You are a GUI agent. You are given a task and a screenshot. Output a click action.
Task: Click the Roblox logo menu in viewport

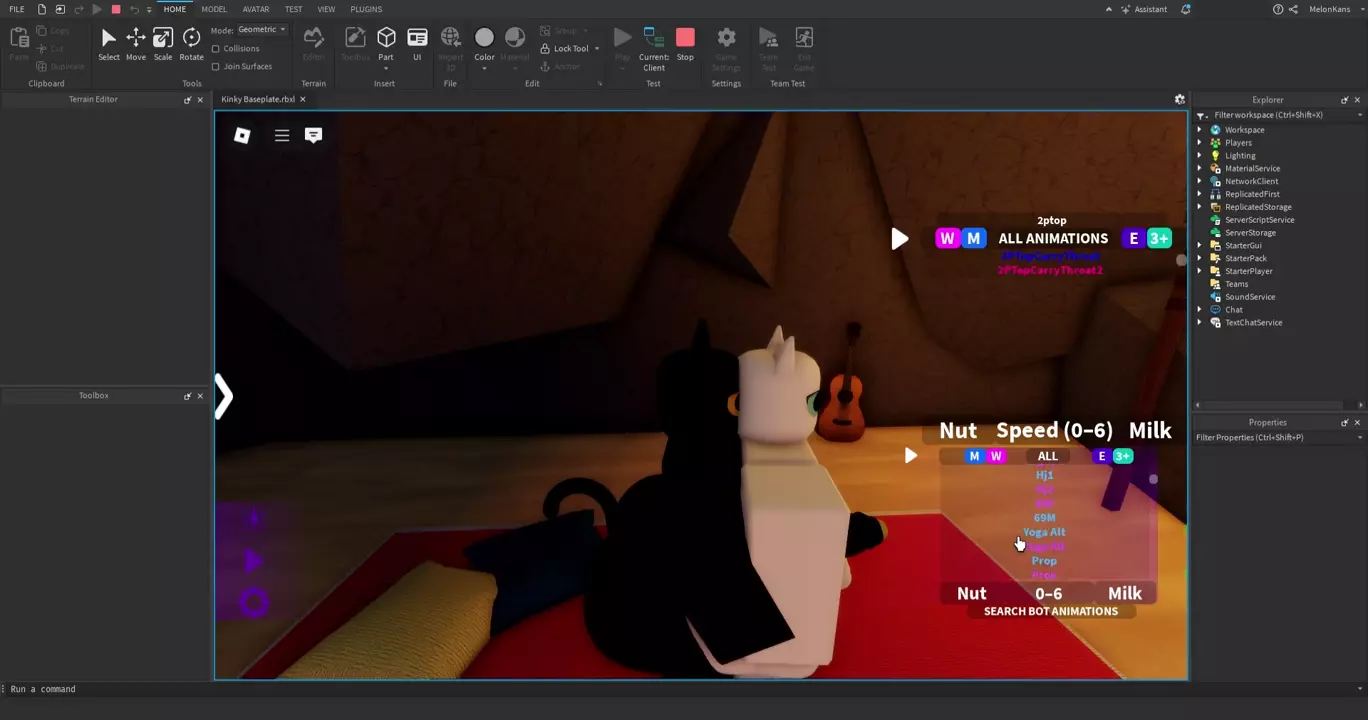pyautogui.click(x=242, y=135)
